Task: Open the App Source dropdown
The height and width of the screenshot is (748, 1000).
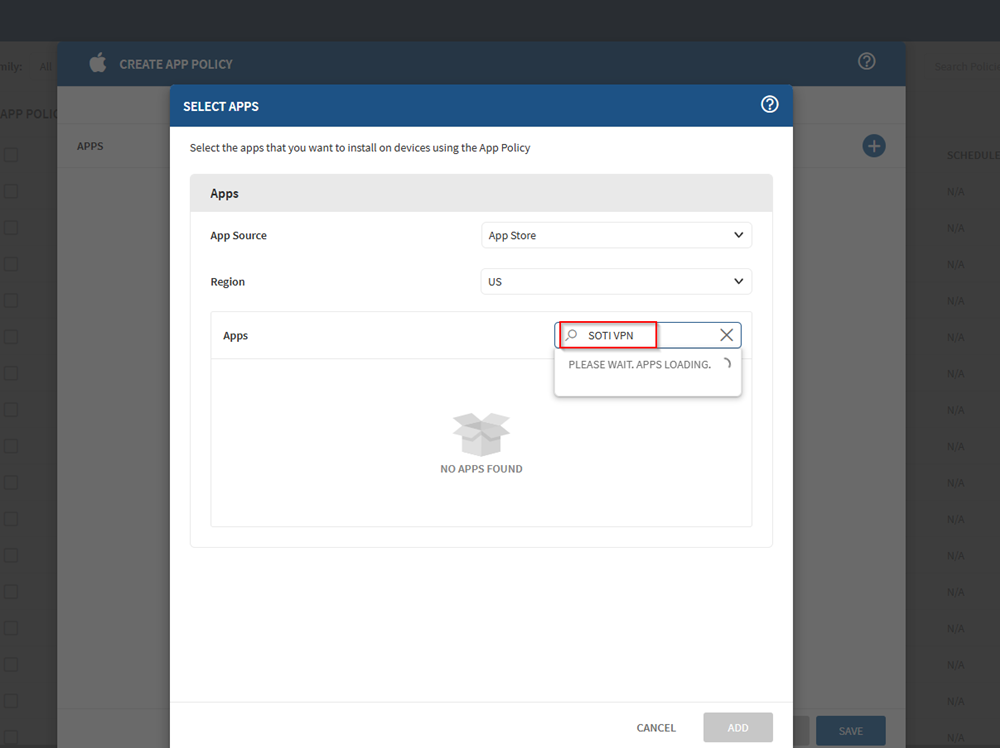Action: click(x=616, y=236)
